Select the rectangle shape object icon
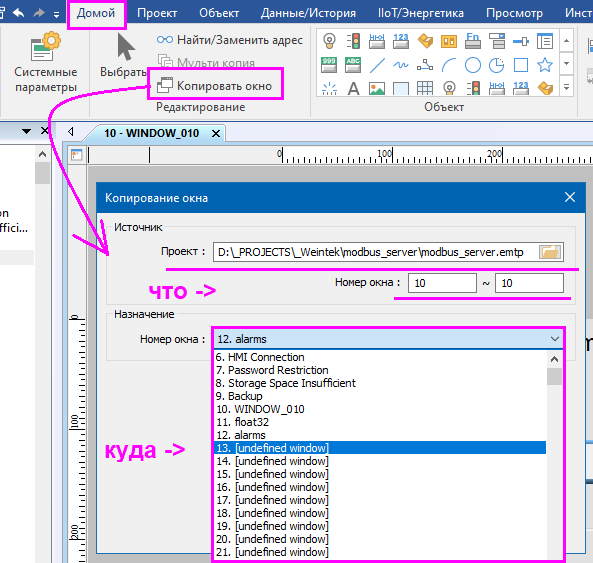 521,65
